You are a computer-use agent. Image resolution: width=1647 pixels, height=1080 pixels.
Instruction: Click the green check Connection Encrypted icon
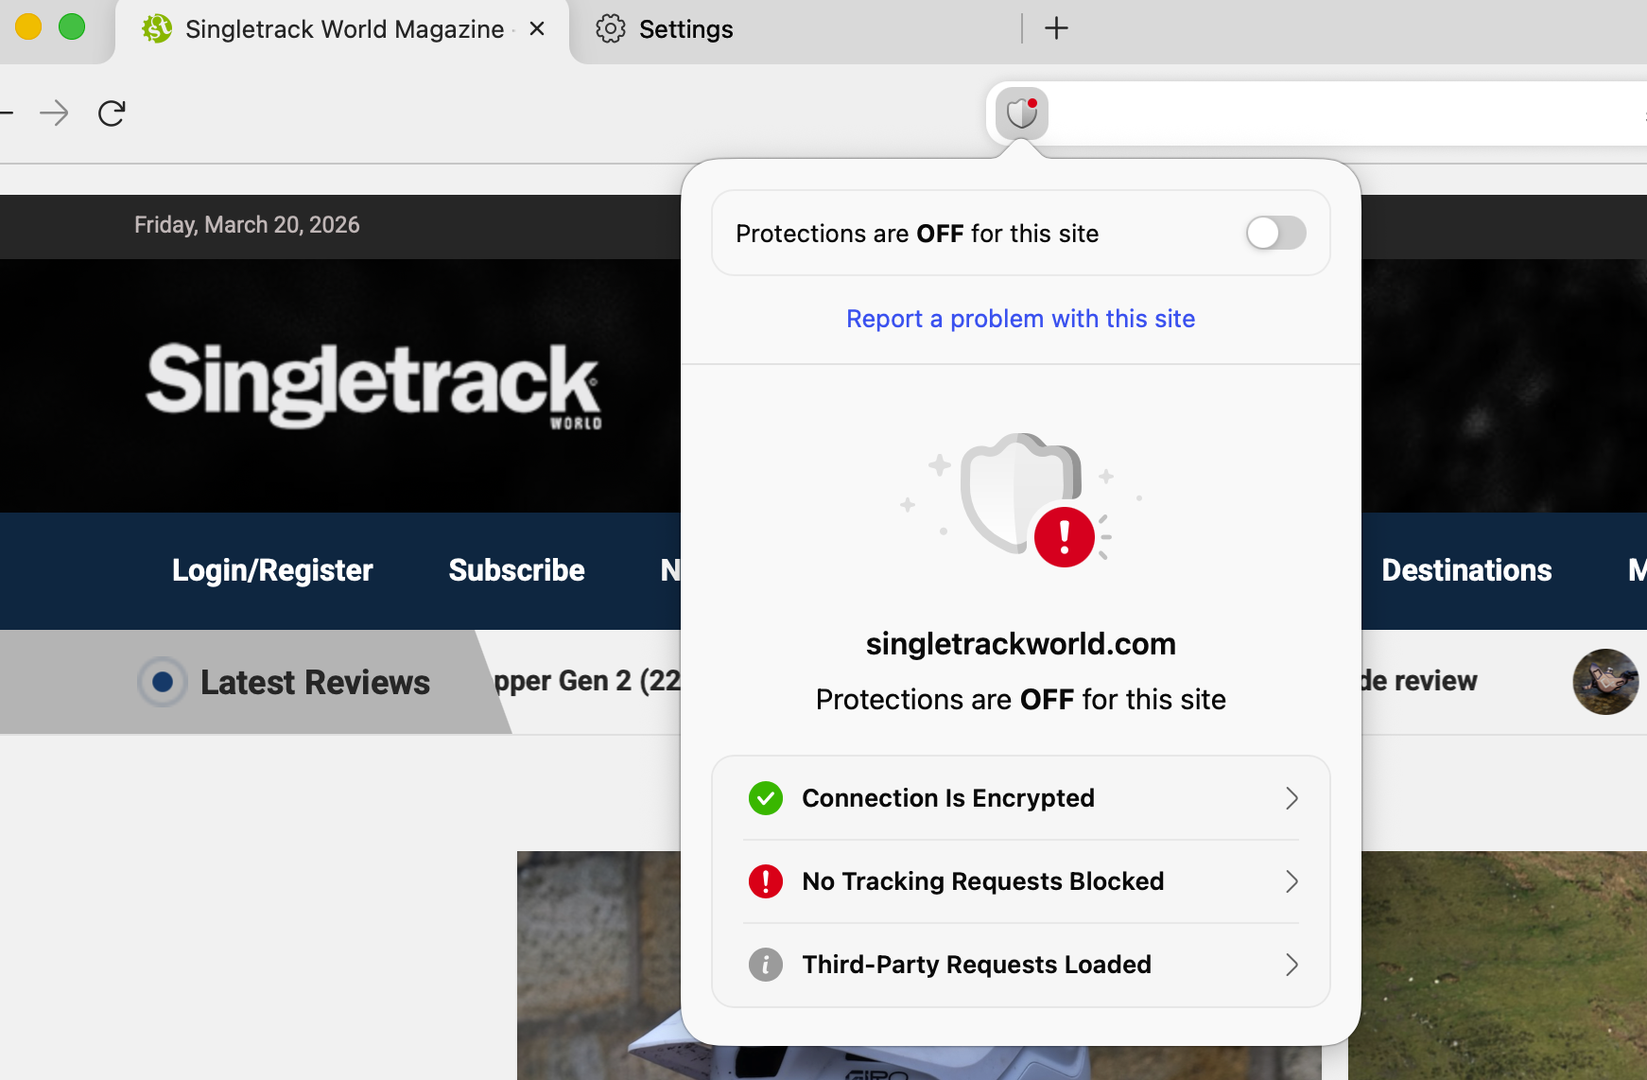click(x=765, y=798)
